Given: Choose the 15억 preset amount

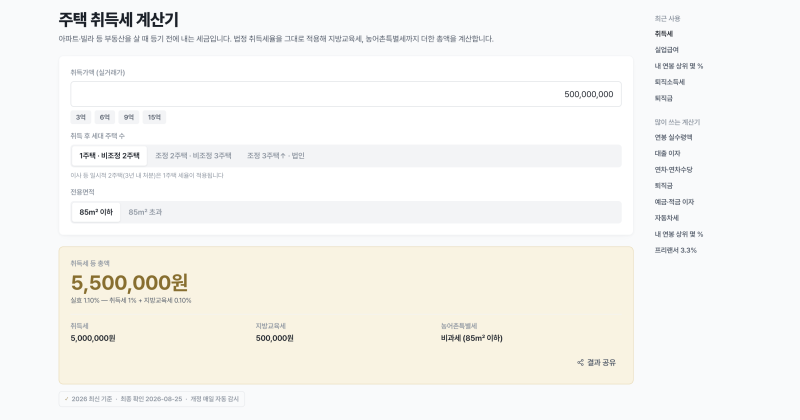Looking at the screenshot, I should 154,117.
